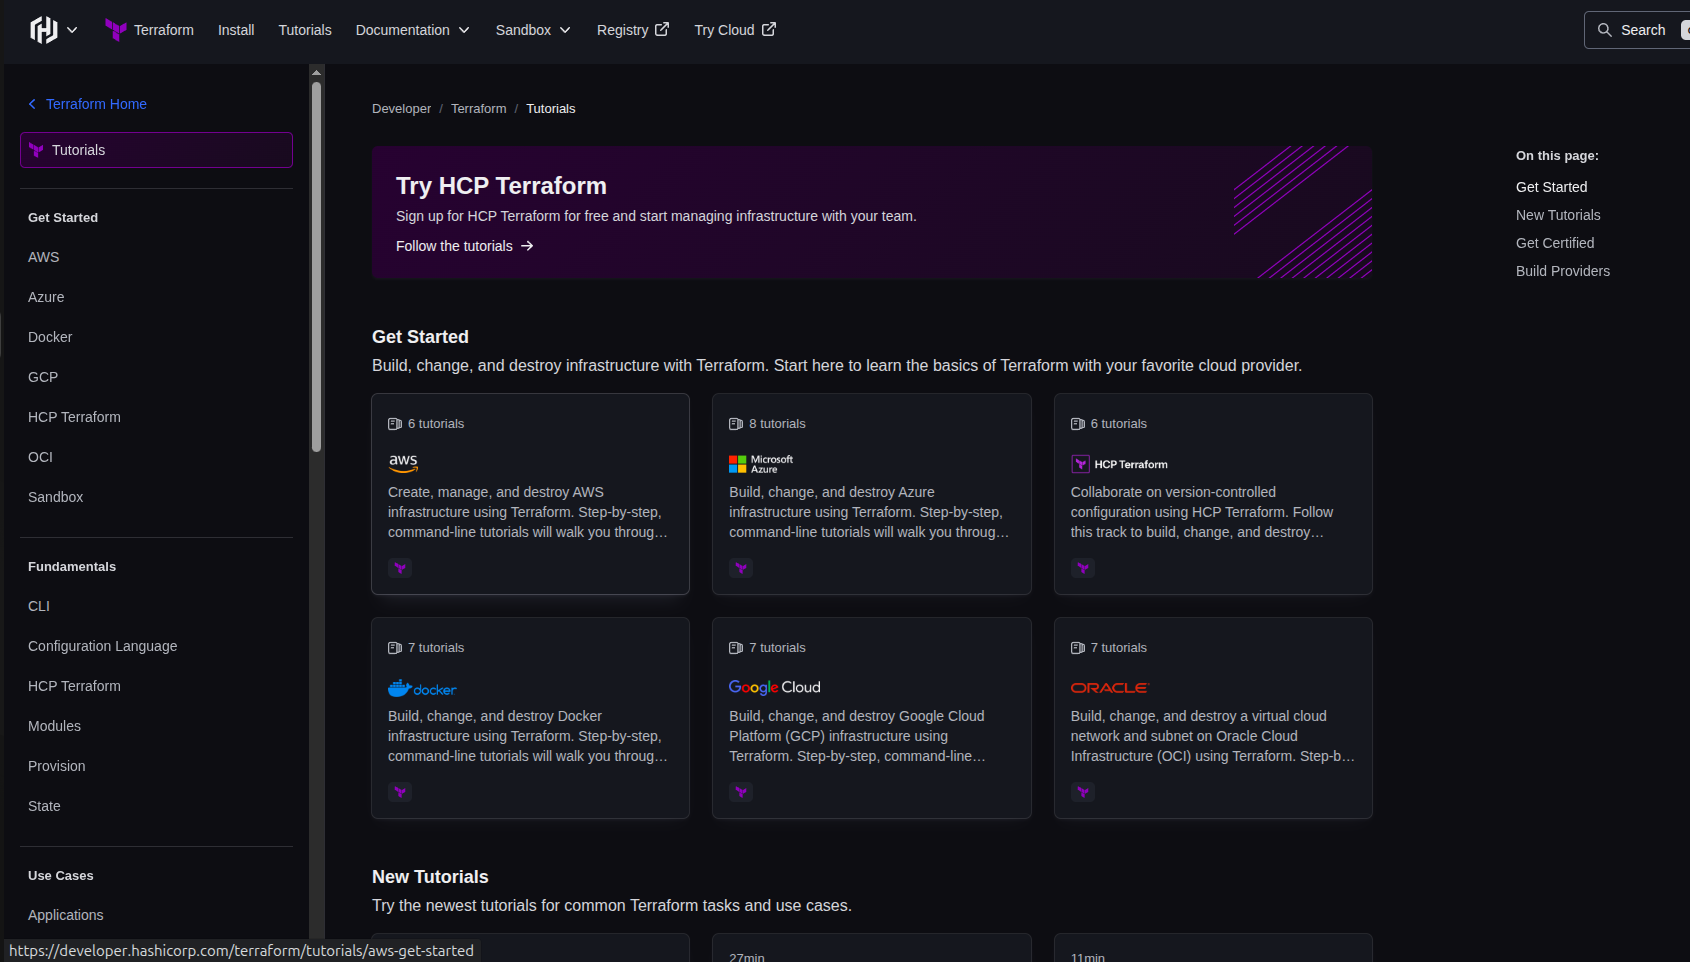1690x962 pixels.
Task: Open GCP in sidebar
Action: tap(43, 377)
